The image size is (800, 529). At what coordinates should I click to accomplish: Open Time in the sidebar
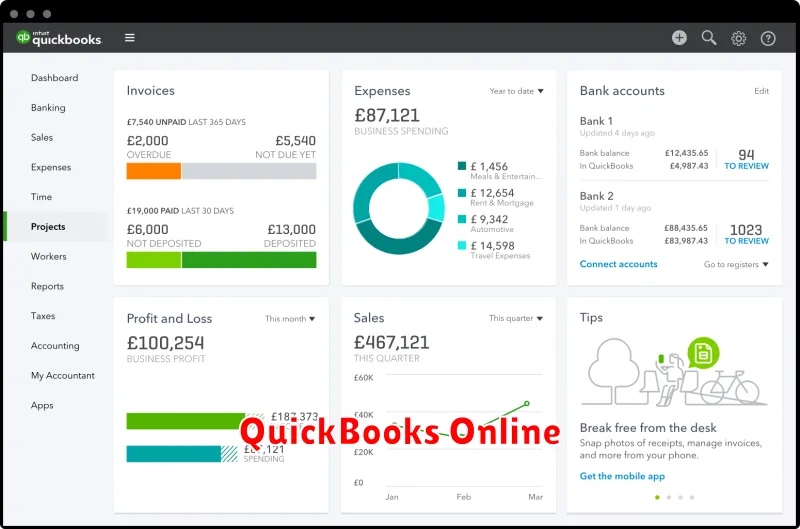41,197
